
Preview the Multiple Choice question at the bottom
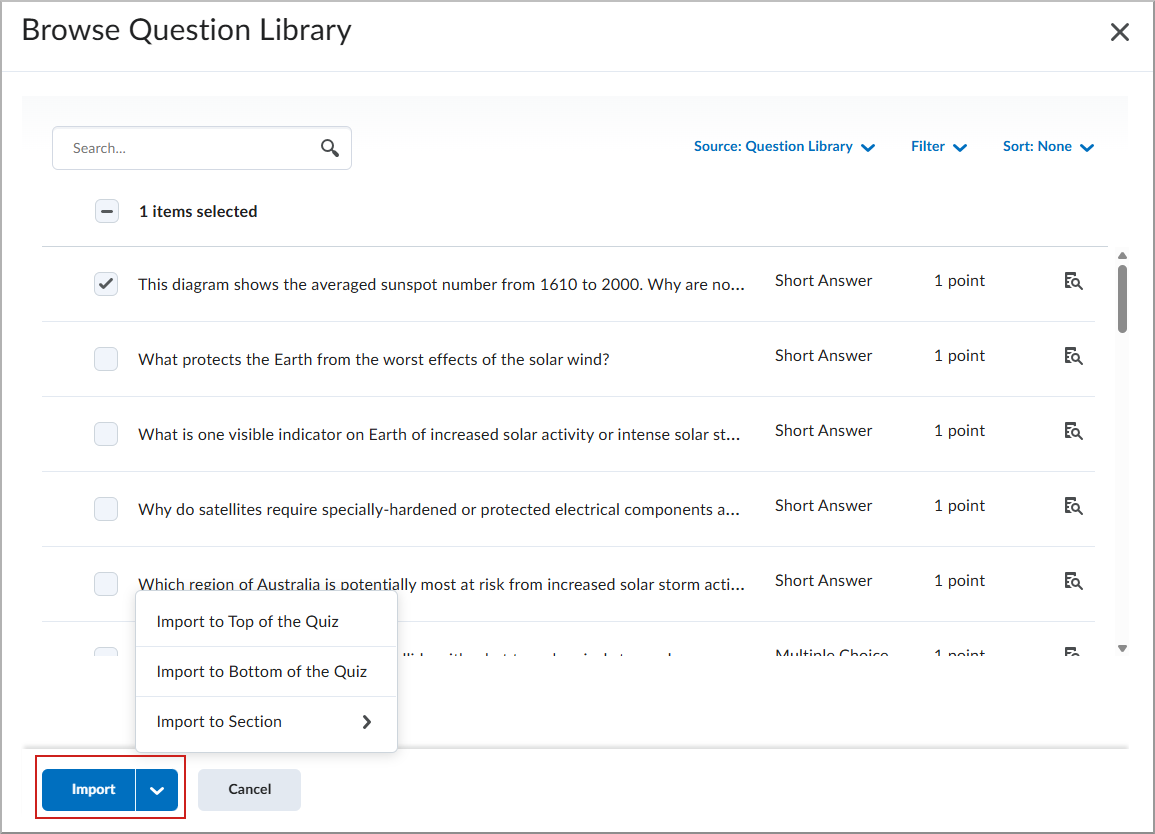click(x=1073, y=652)
